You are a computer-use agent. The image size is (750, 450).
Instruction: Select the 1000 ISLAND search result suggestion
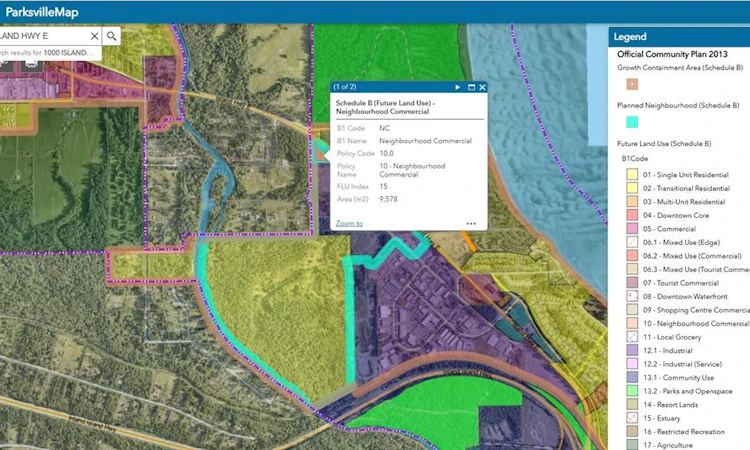(x=50, y=53)
